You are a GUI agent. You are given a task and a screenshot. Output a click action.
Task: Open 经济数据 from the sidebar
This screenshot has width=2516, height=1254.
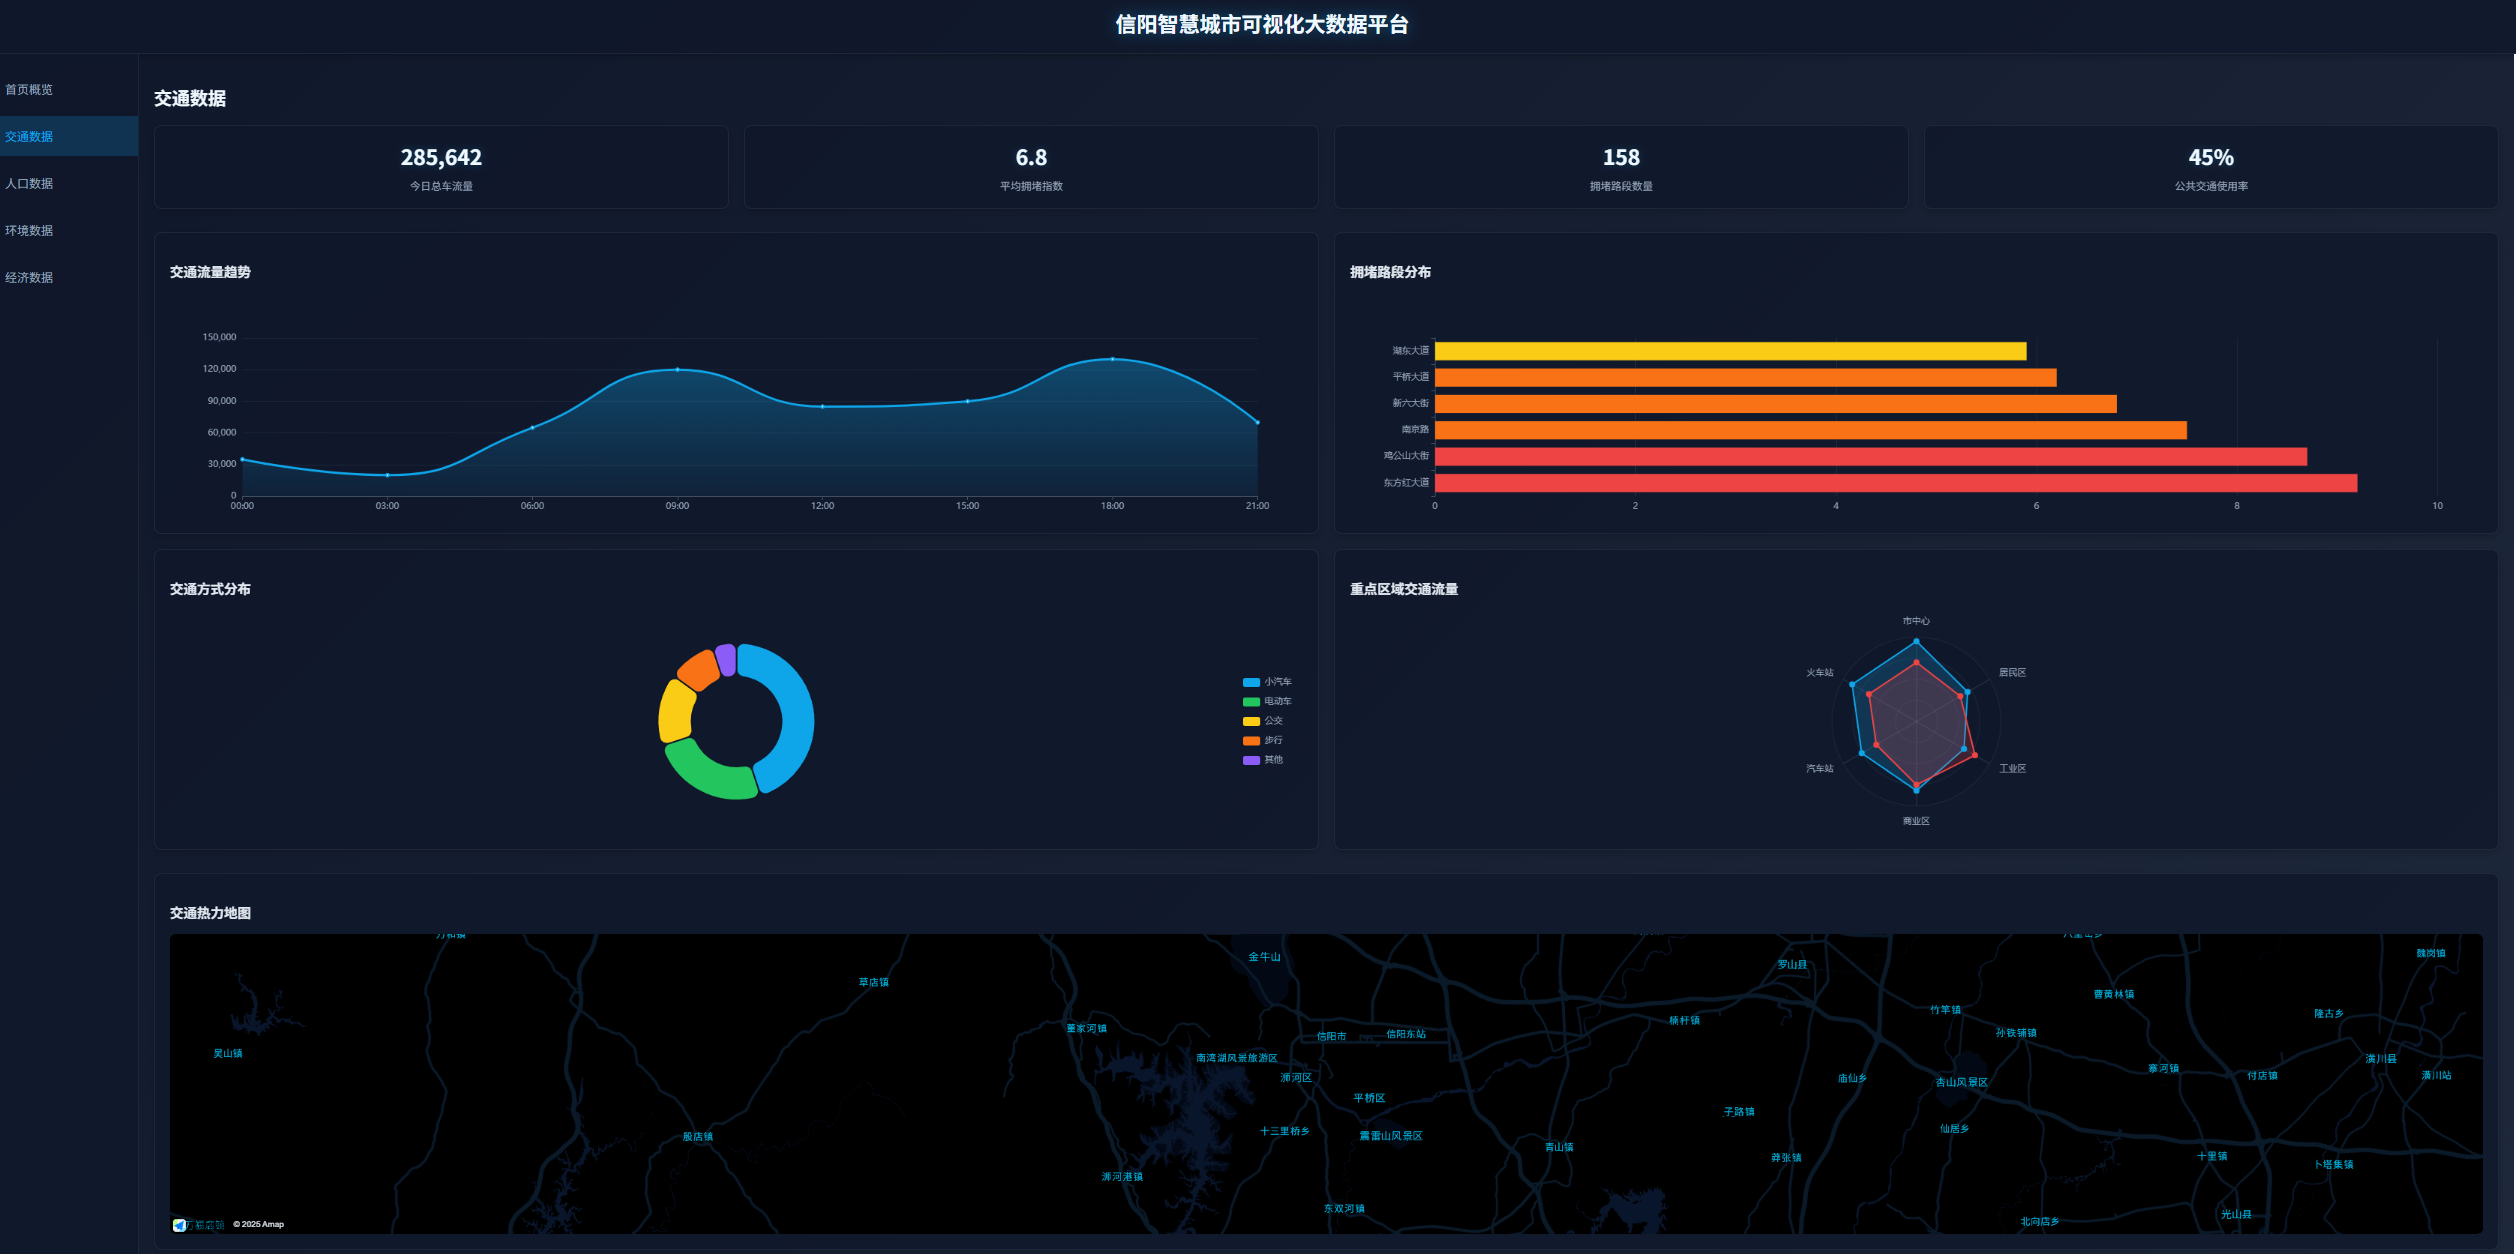click(29, 278)
